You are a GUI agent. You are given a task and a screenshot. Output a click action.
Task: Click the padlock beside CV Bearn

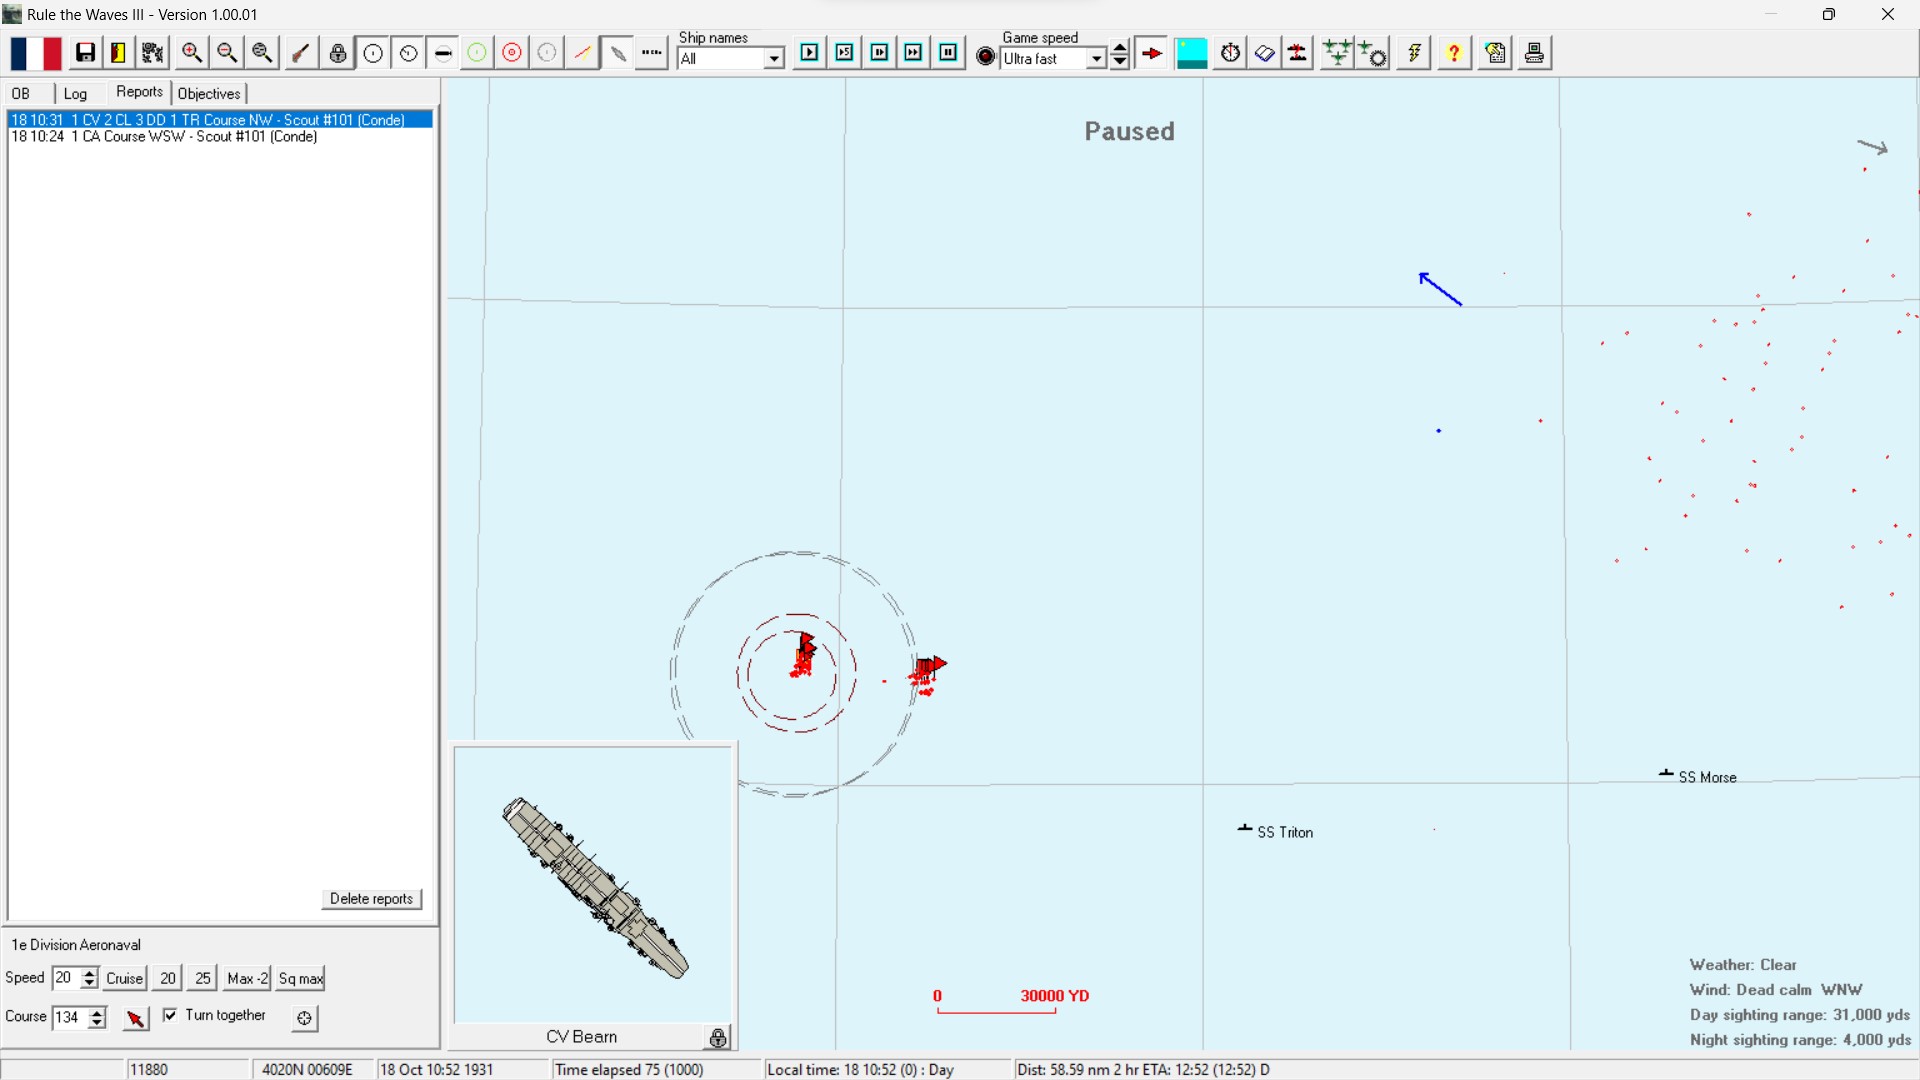[x=719, y=1038]
